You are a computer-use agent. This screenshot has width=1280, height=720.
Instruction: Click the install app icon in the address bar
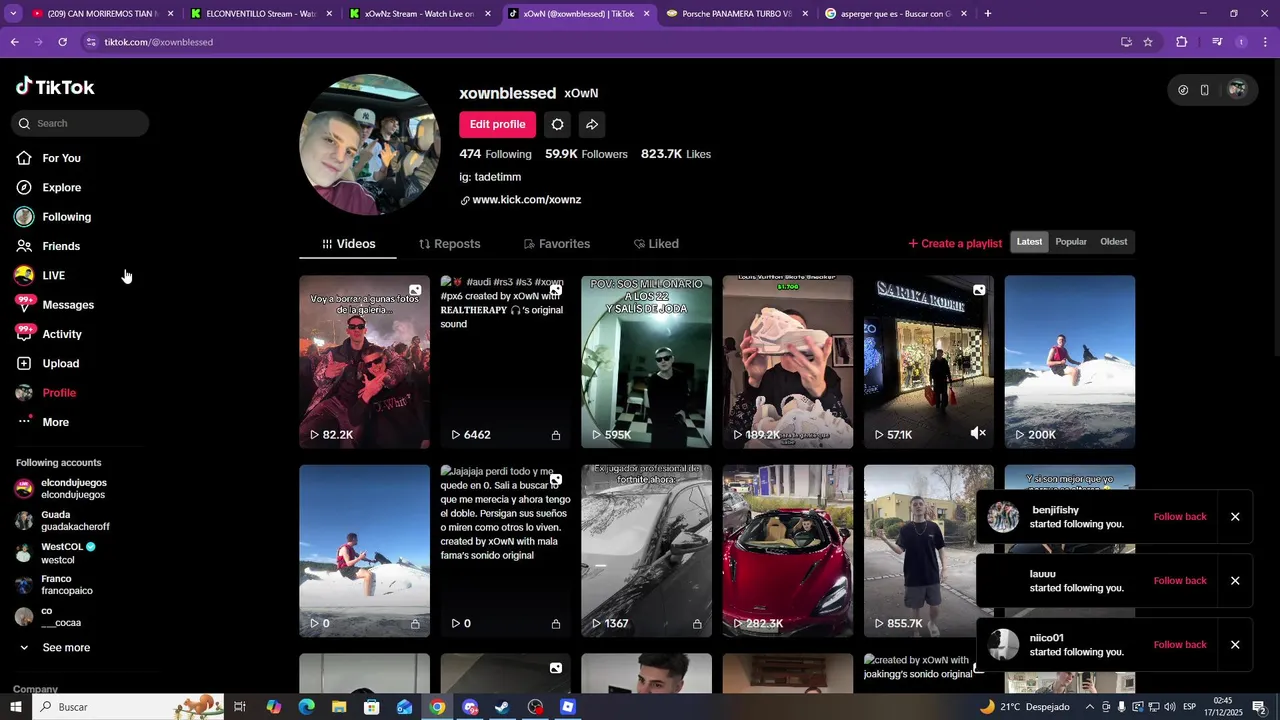pos(1126,42)
